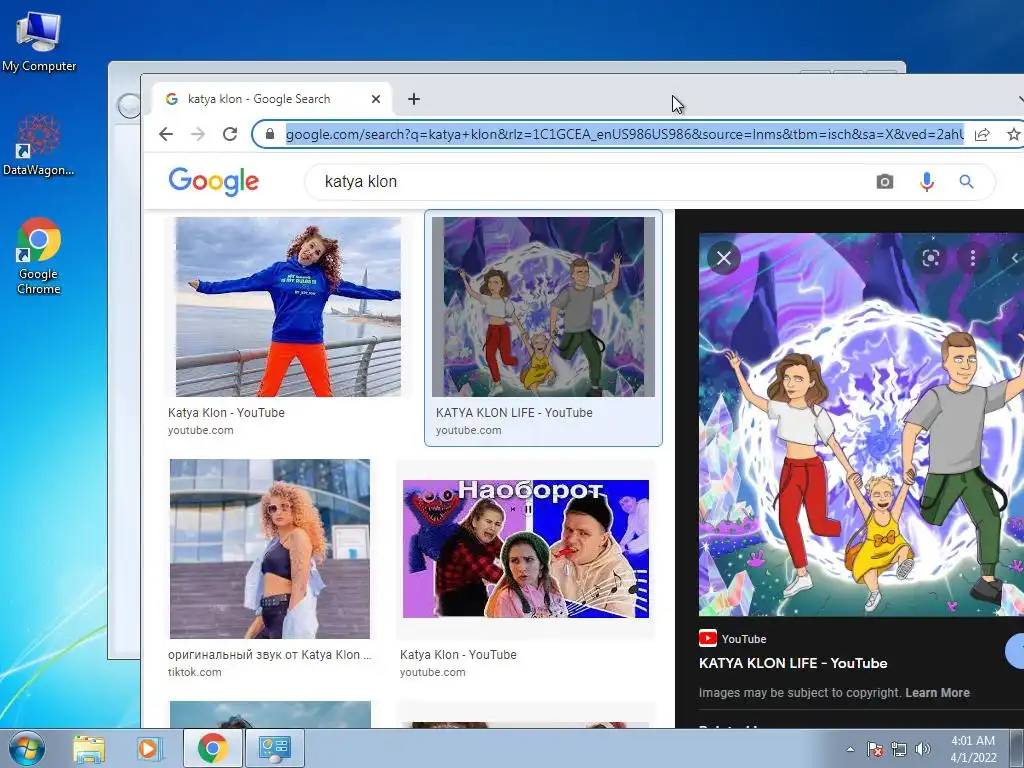This screenshot has width=1024, height=768.
Task: Close the katya klon search tab
Action: [x=376, y=99]
